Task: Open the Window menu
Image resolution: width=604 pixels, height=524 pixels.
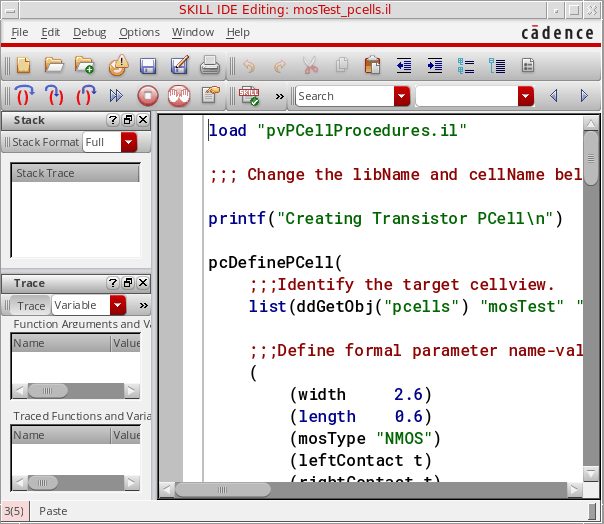Action: pyautogui.click(x=193, y=32)
